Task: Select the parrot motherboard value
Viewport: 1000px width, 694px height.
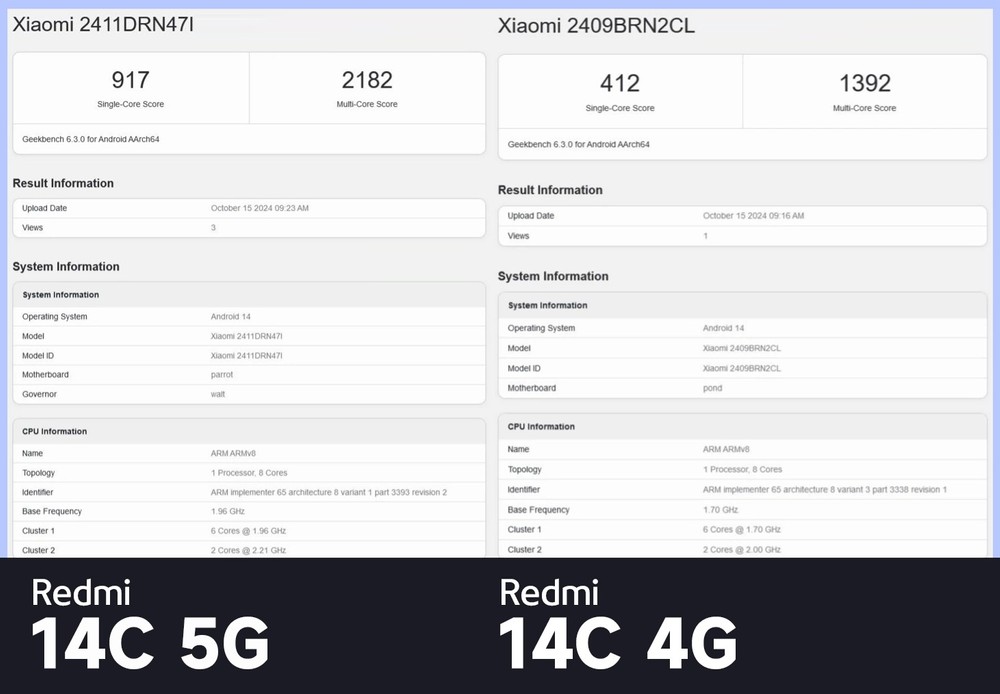Action: coord(222,375)
